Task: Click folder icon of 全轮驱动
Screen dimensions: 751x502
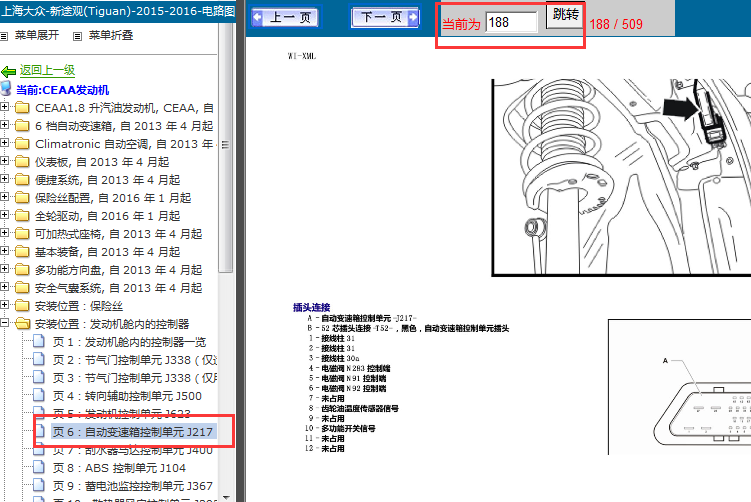Action: (x=22, y=216)
